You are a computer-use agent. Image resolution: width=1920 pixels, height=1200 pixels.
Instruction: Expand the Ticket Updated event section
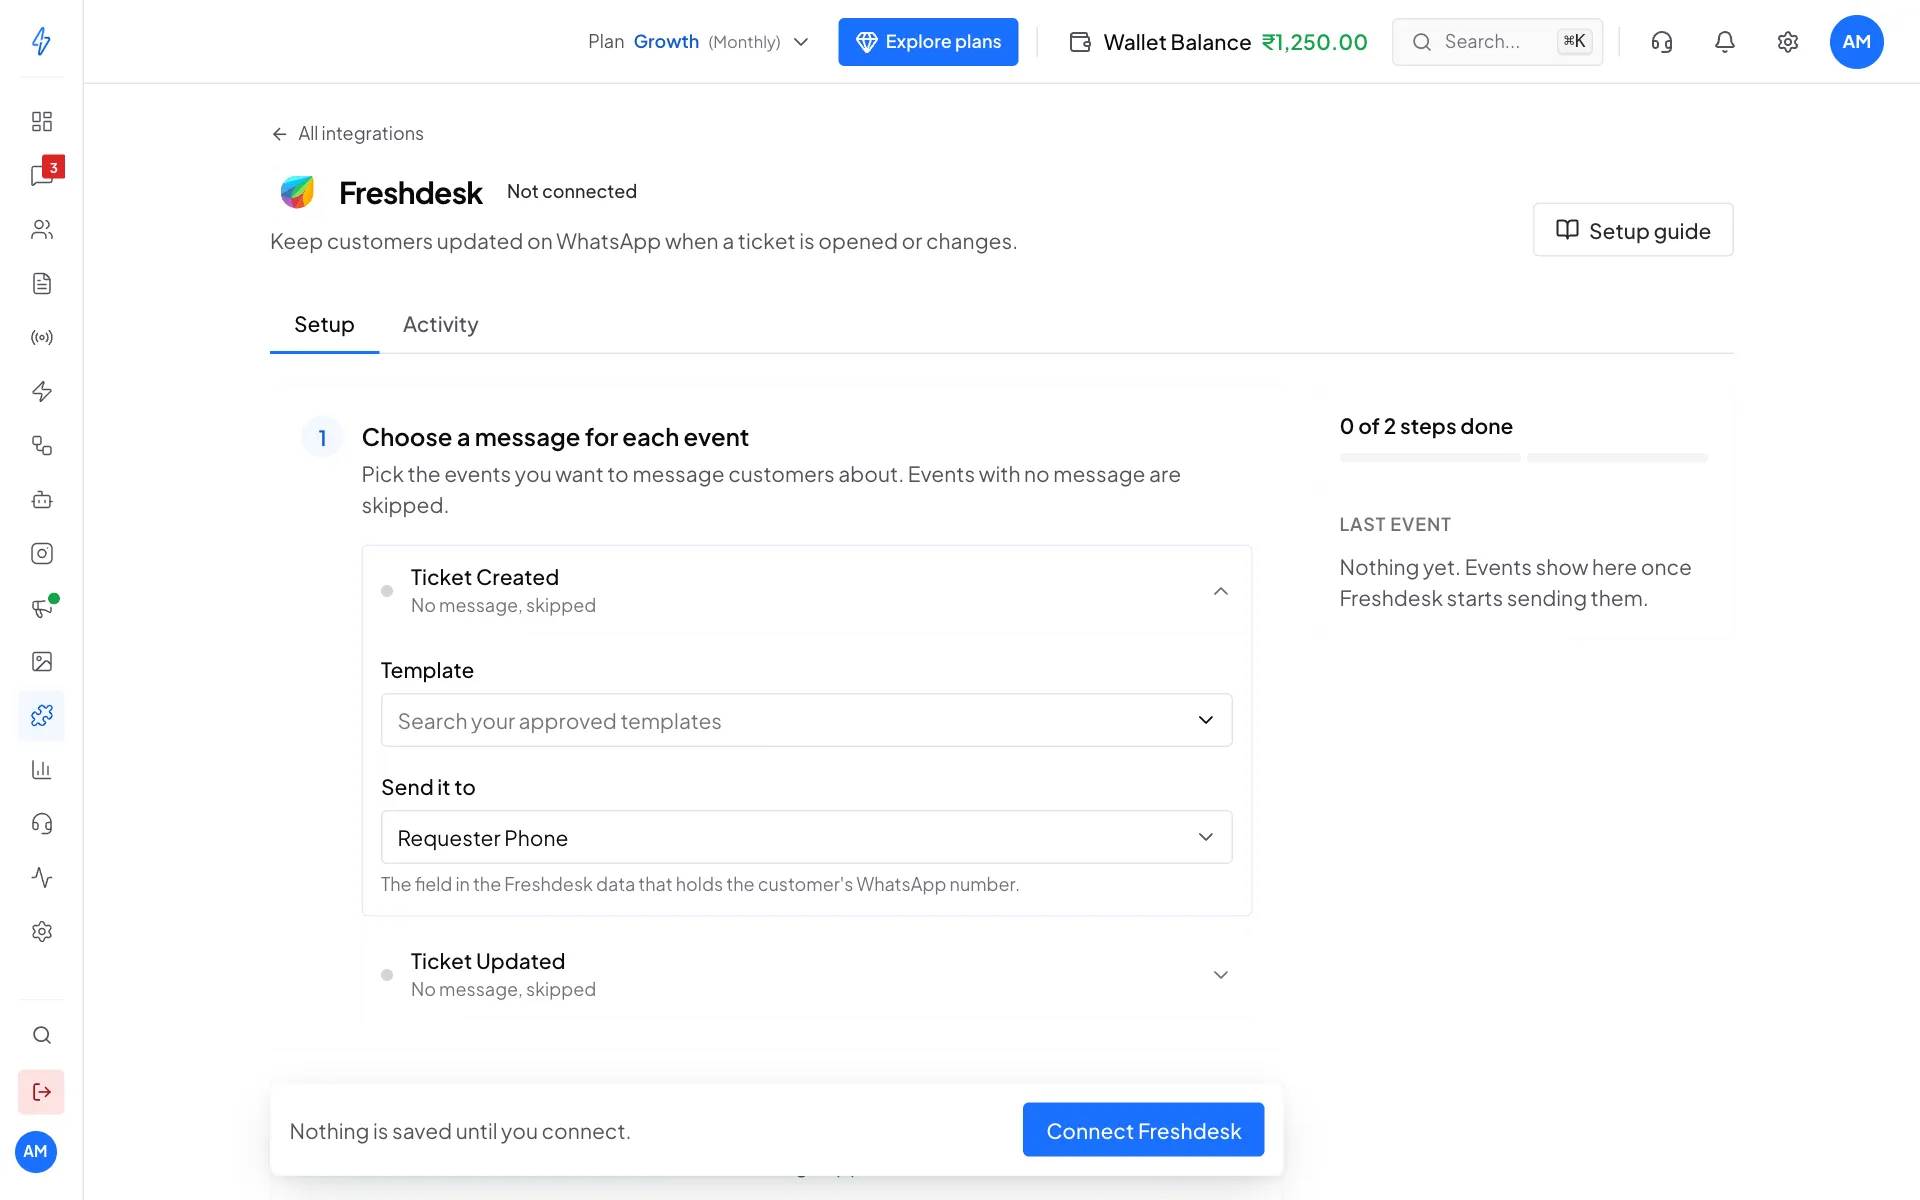[x=806, y=975]
